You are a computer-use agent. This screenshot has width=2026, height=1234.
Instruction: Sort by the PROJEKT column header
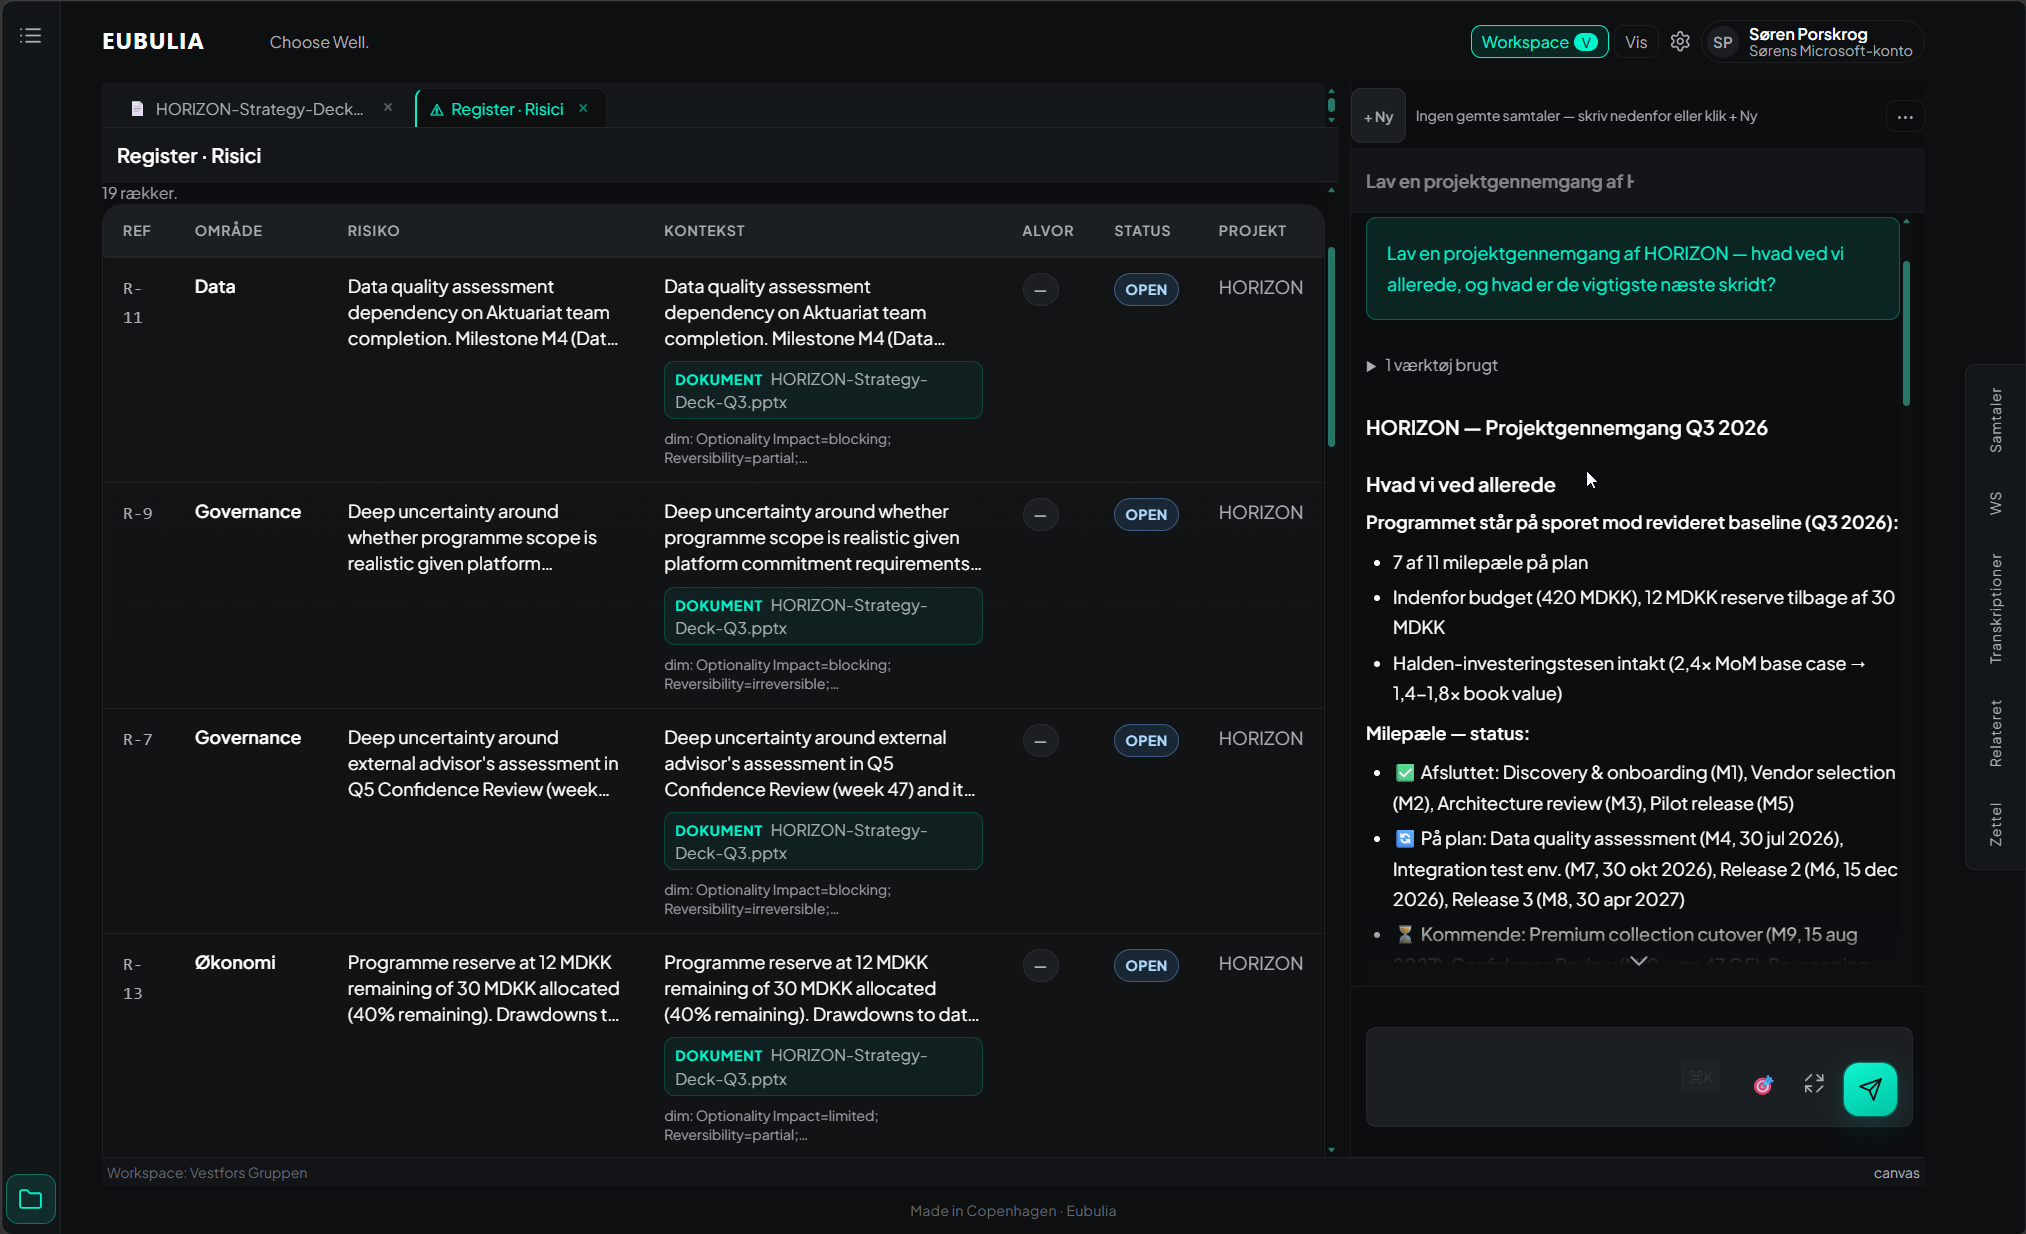tap(1252, 231)
